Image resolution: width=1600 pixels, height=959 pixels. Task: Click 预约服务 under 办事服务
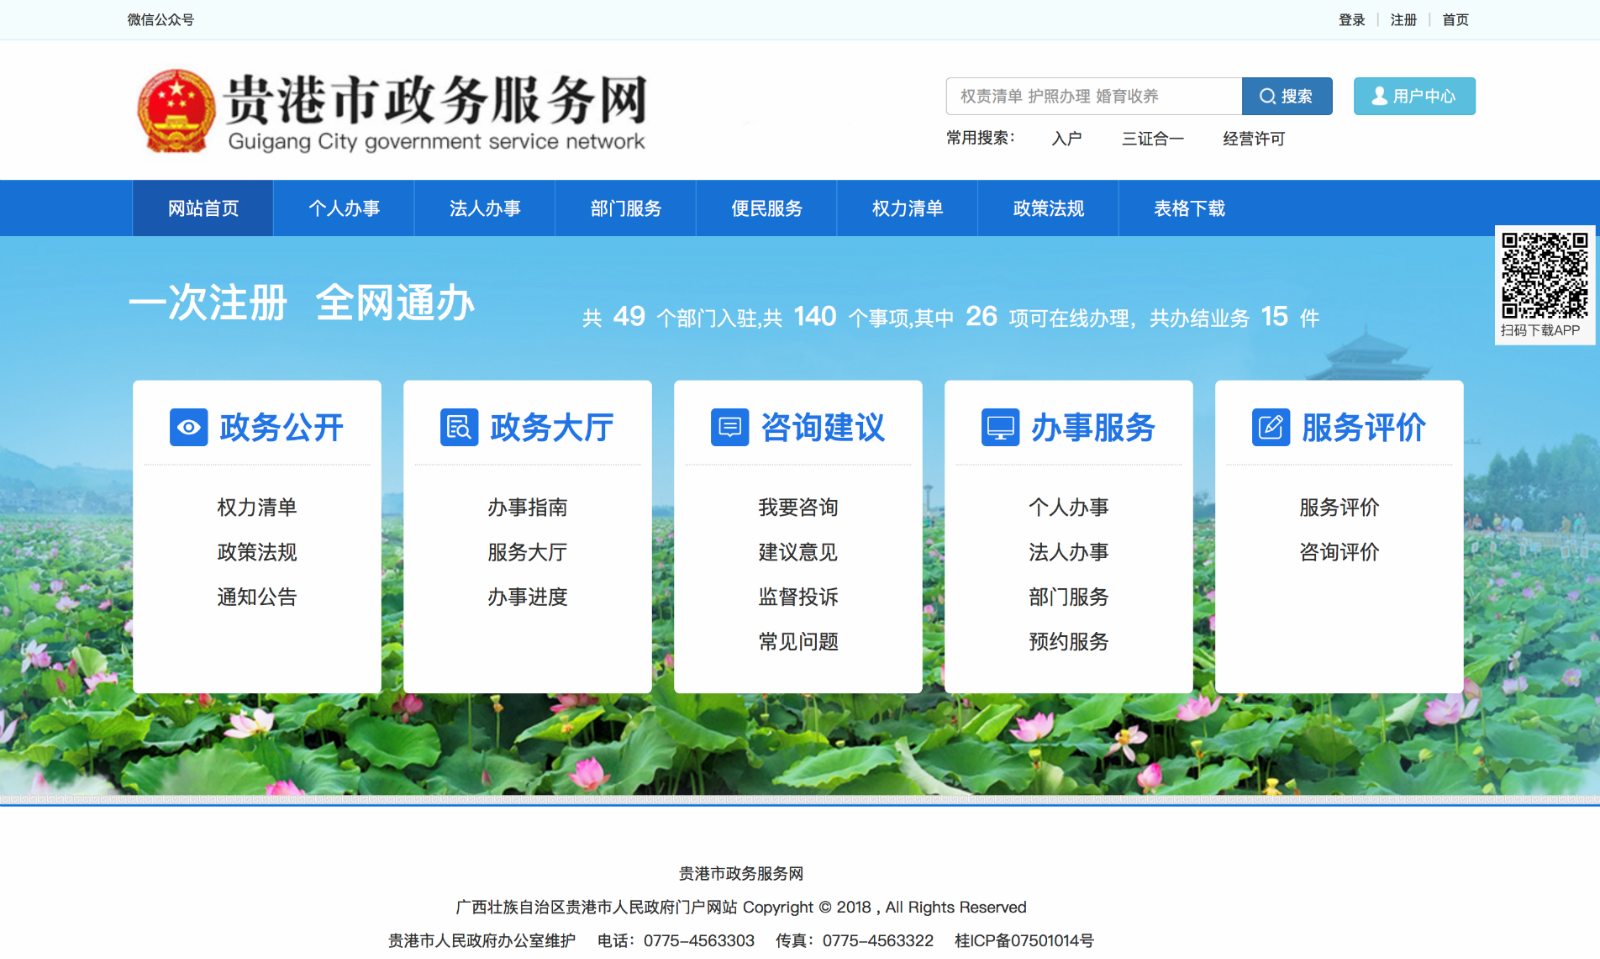point(1068,642)
